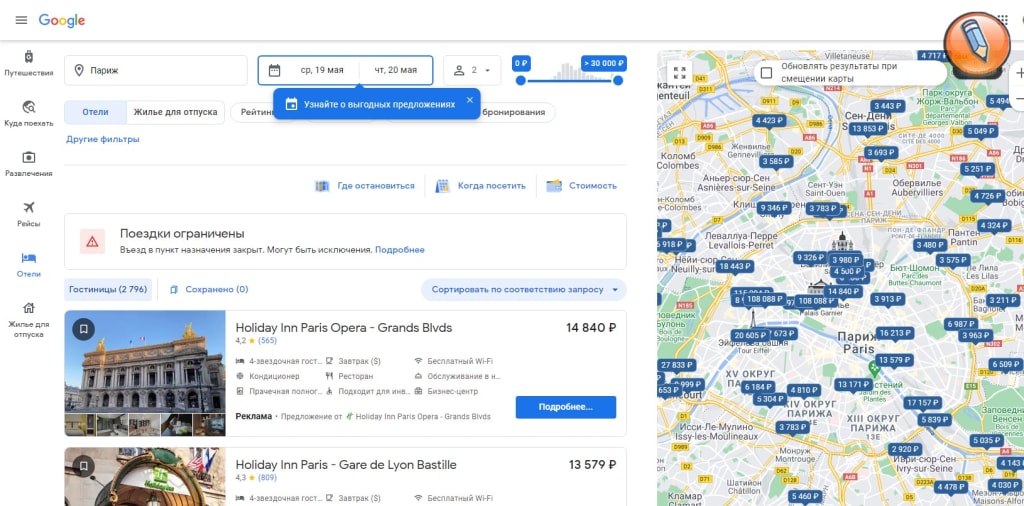Click Стоимость link
The image size is (1024, 506).
(581, 185)
